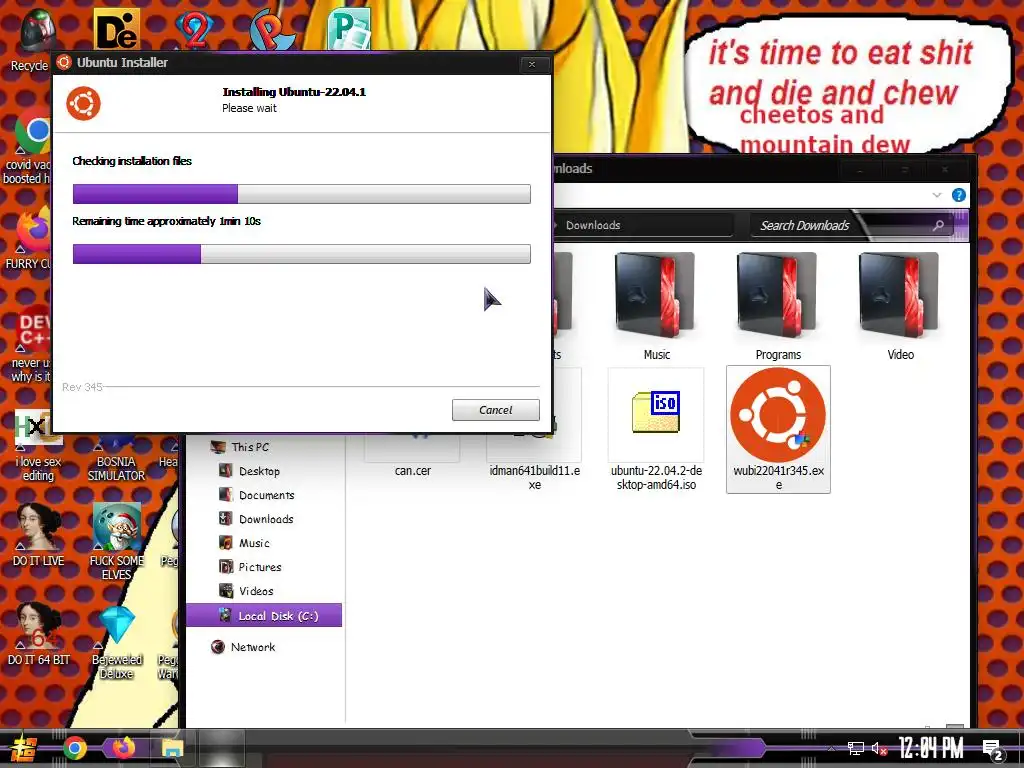Open Downloads in the navigation pane

266,519
